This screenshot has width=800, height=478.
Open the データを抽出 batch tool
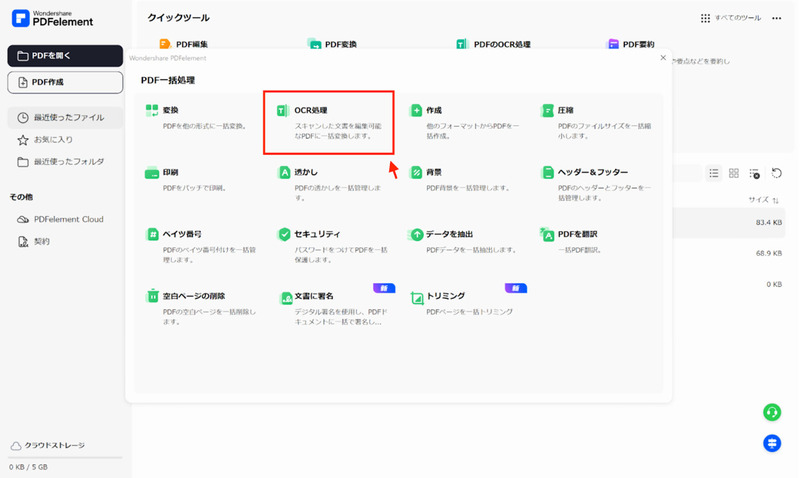click(463, 241)
